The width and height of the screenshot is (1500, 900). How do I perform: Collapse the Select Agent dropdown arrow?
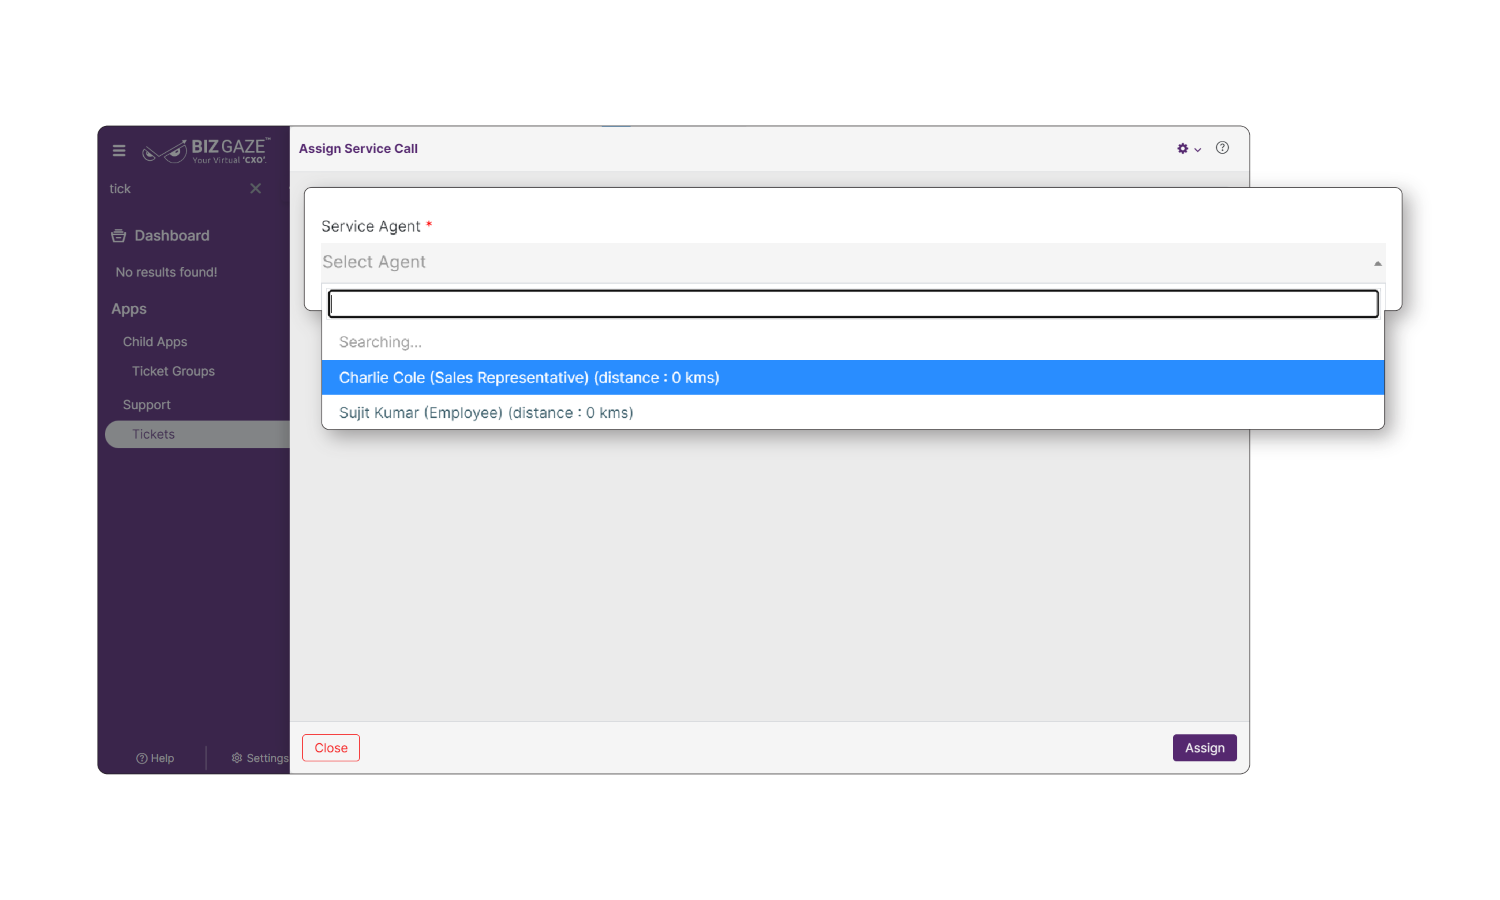(x=1377, y=263)
